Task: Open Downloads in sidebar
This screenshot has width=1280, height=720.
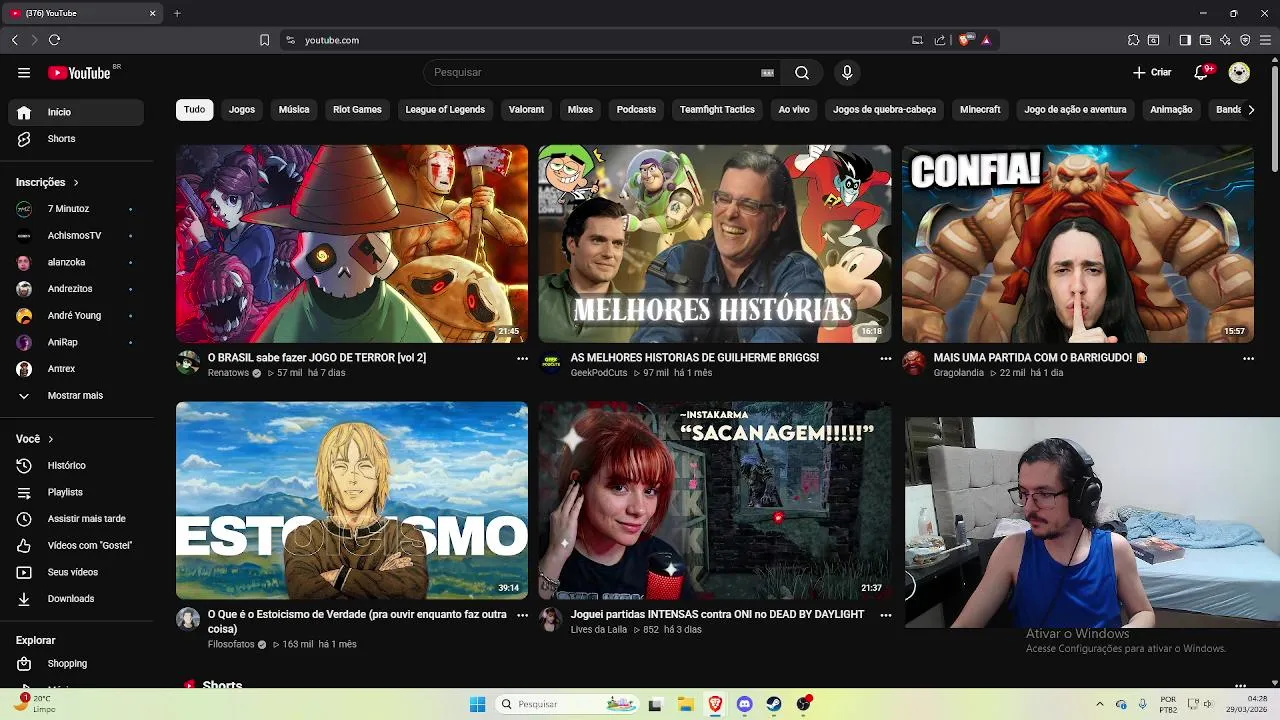Action: pos(76,598)
